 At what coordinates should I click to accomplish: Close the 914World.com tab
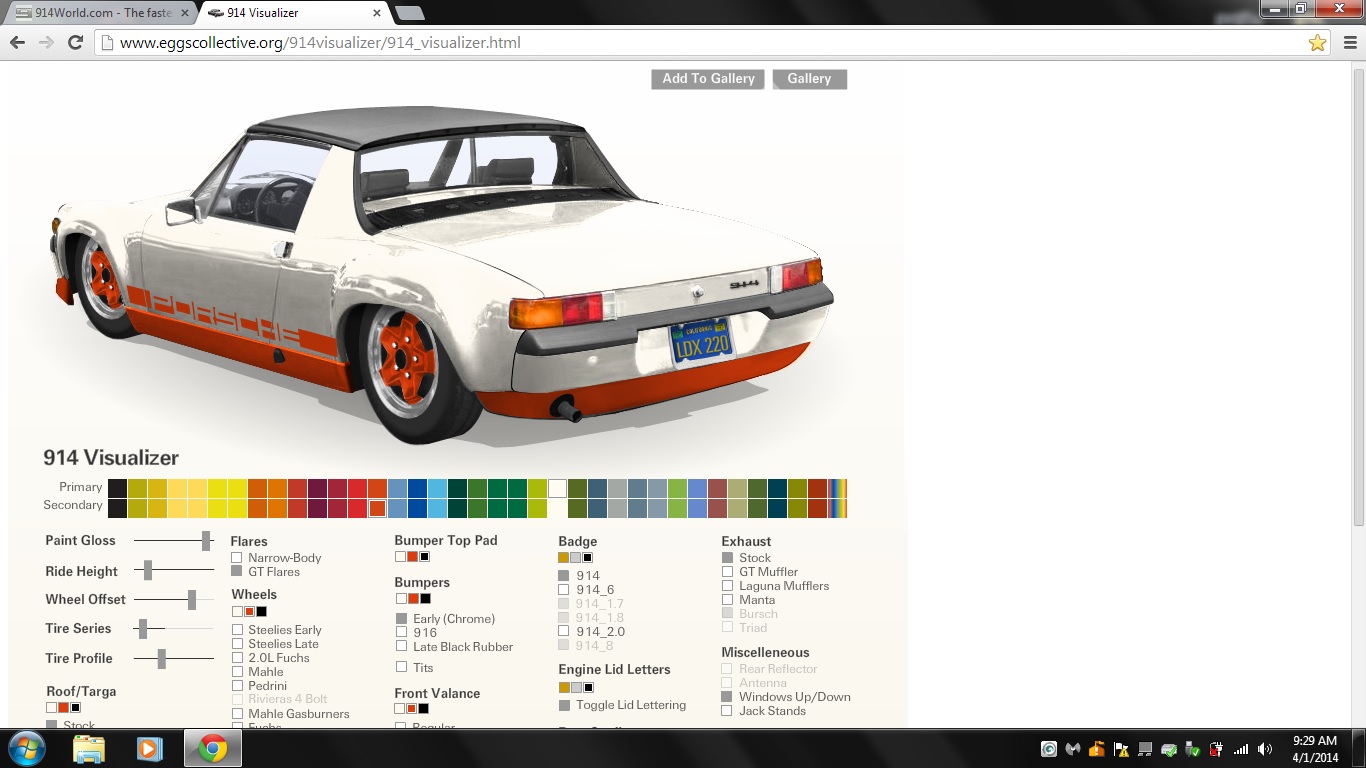click(185, 13)
